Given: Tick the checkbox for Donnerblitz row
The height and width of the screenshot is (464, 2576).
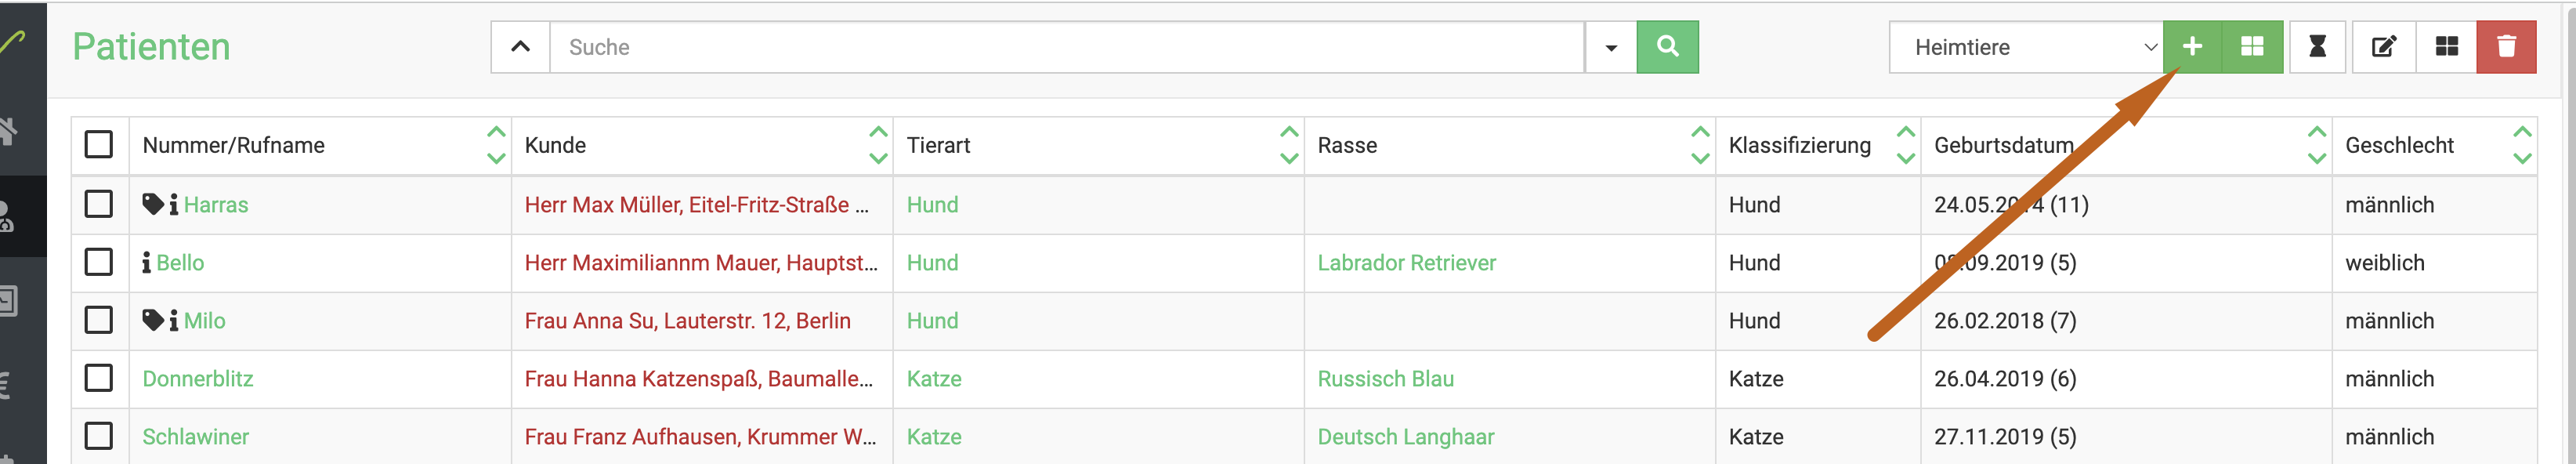Looking at the screenshot, I should click(x=99, y=378).
